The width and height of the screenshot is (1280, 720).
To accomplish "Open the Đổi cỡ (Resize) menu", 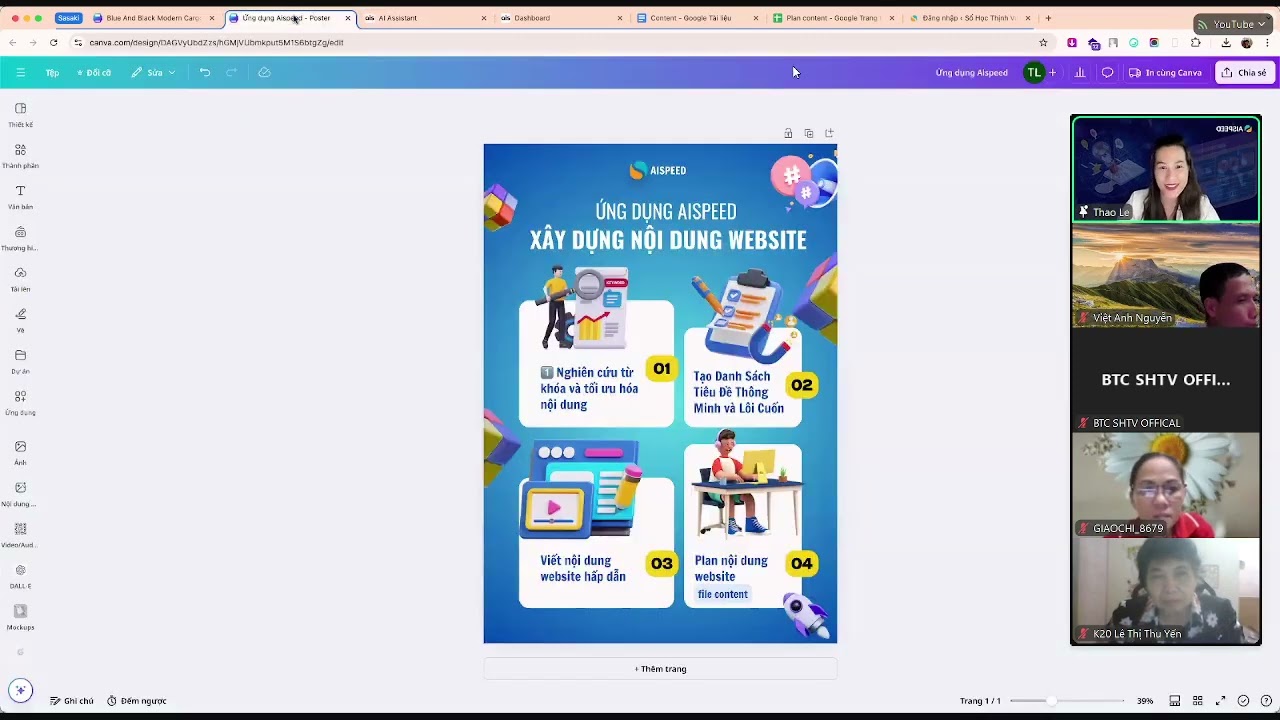I will (94, 72).
